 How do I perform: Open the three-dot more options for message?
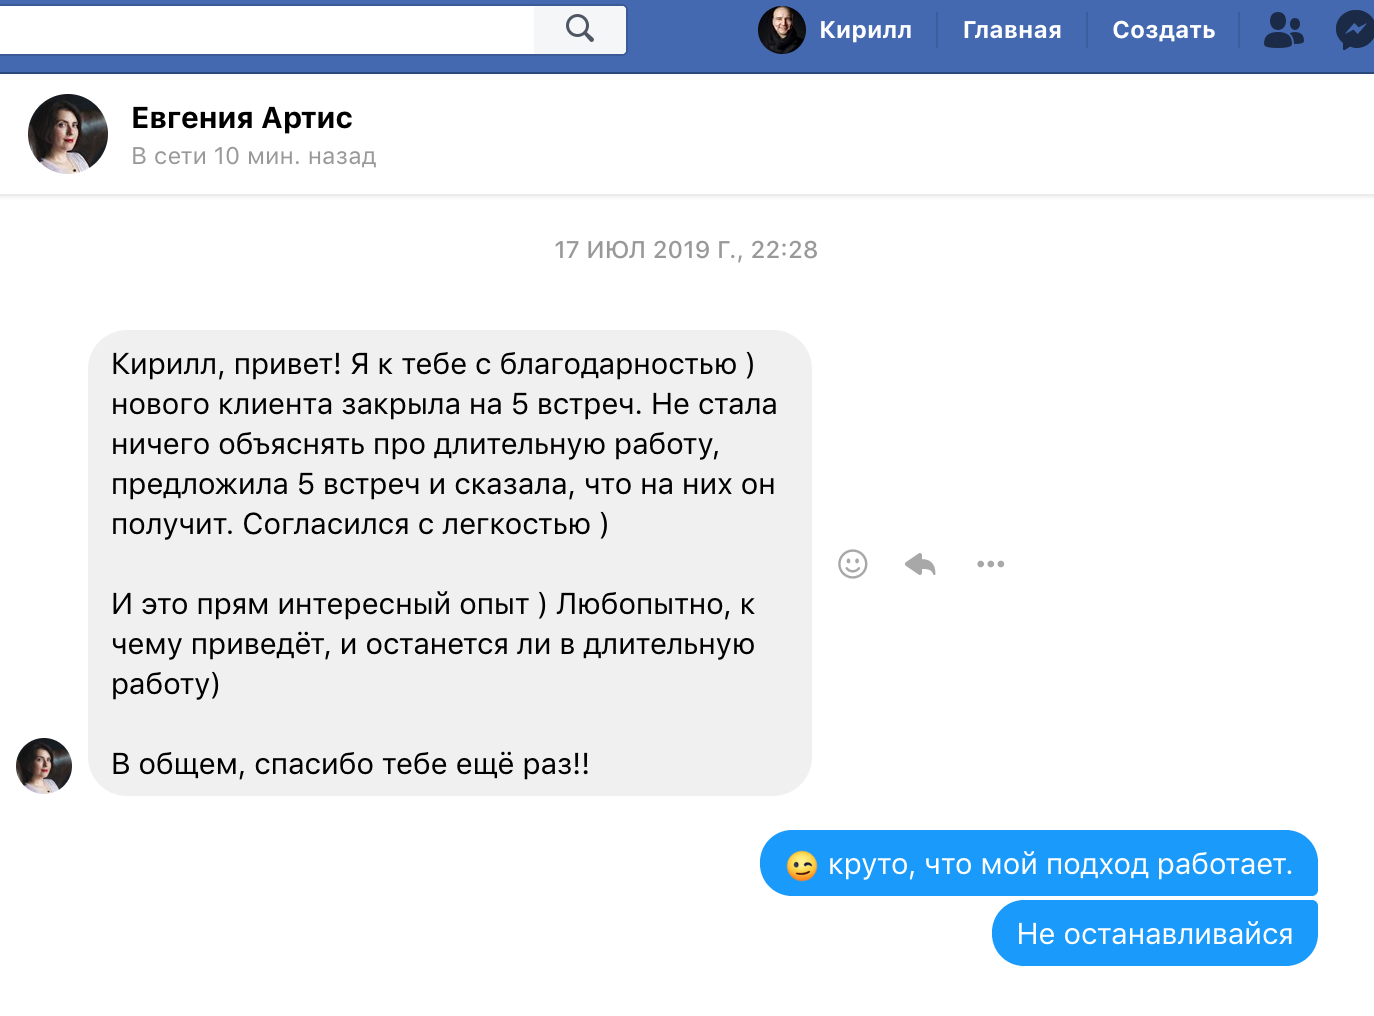point(990,564)
